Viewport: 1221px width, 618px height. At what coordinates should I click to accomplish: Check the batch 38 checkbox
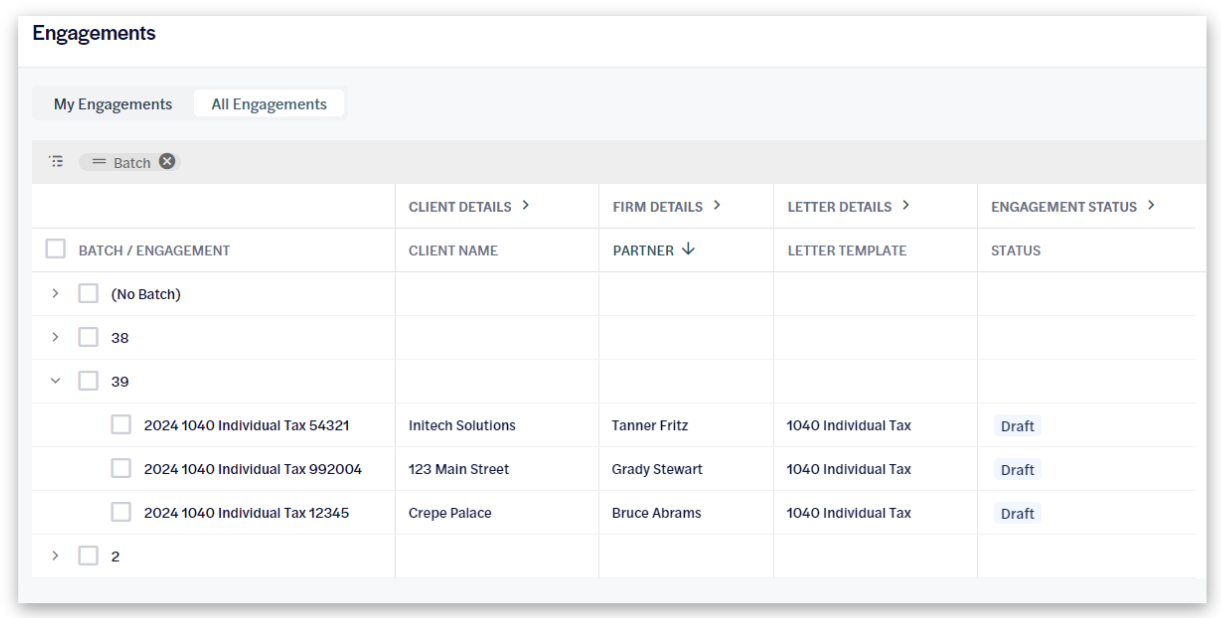[x=88, y=338]
